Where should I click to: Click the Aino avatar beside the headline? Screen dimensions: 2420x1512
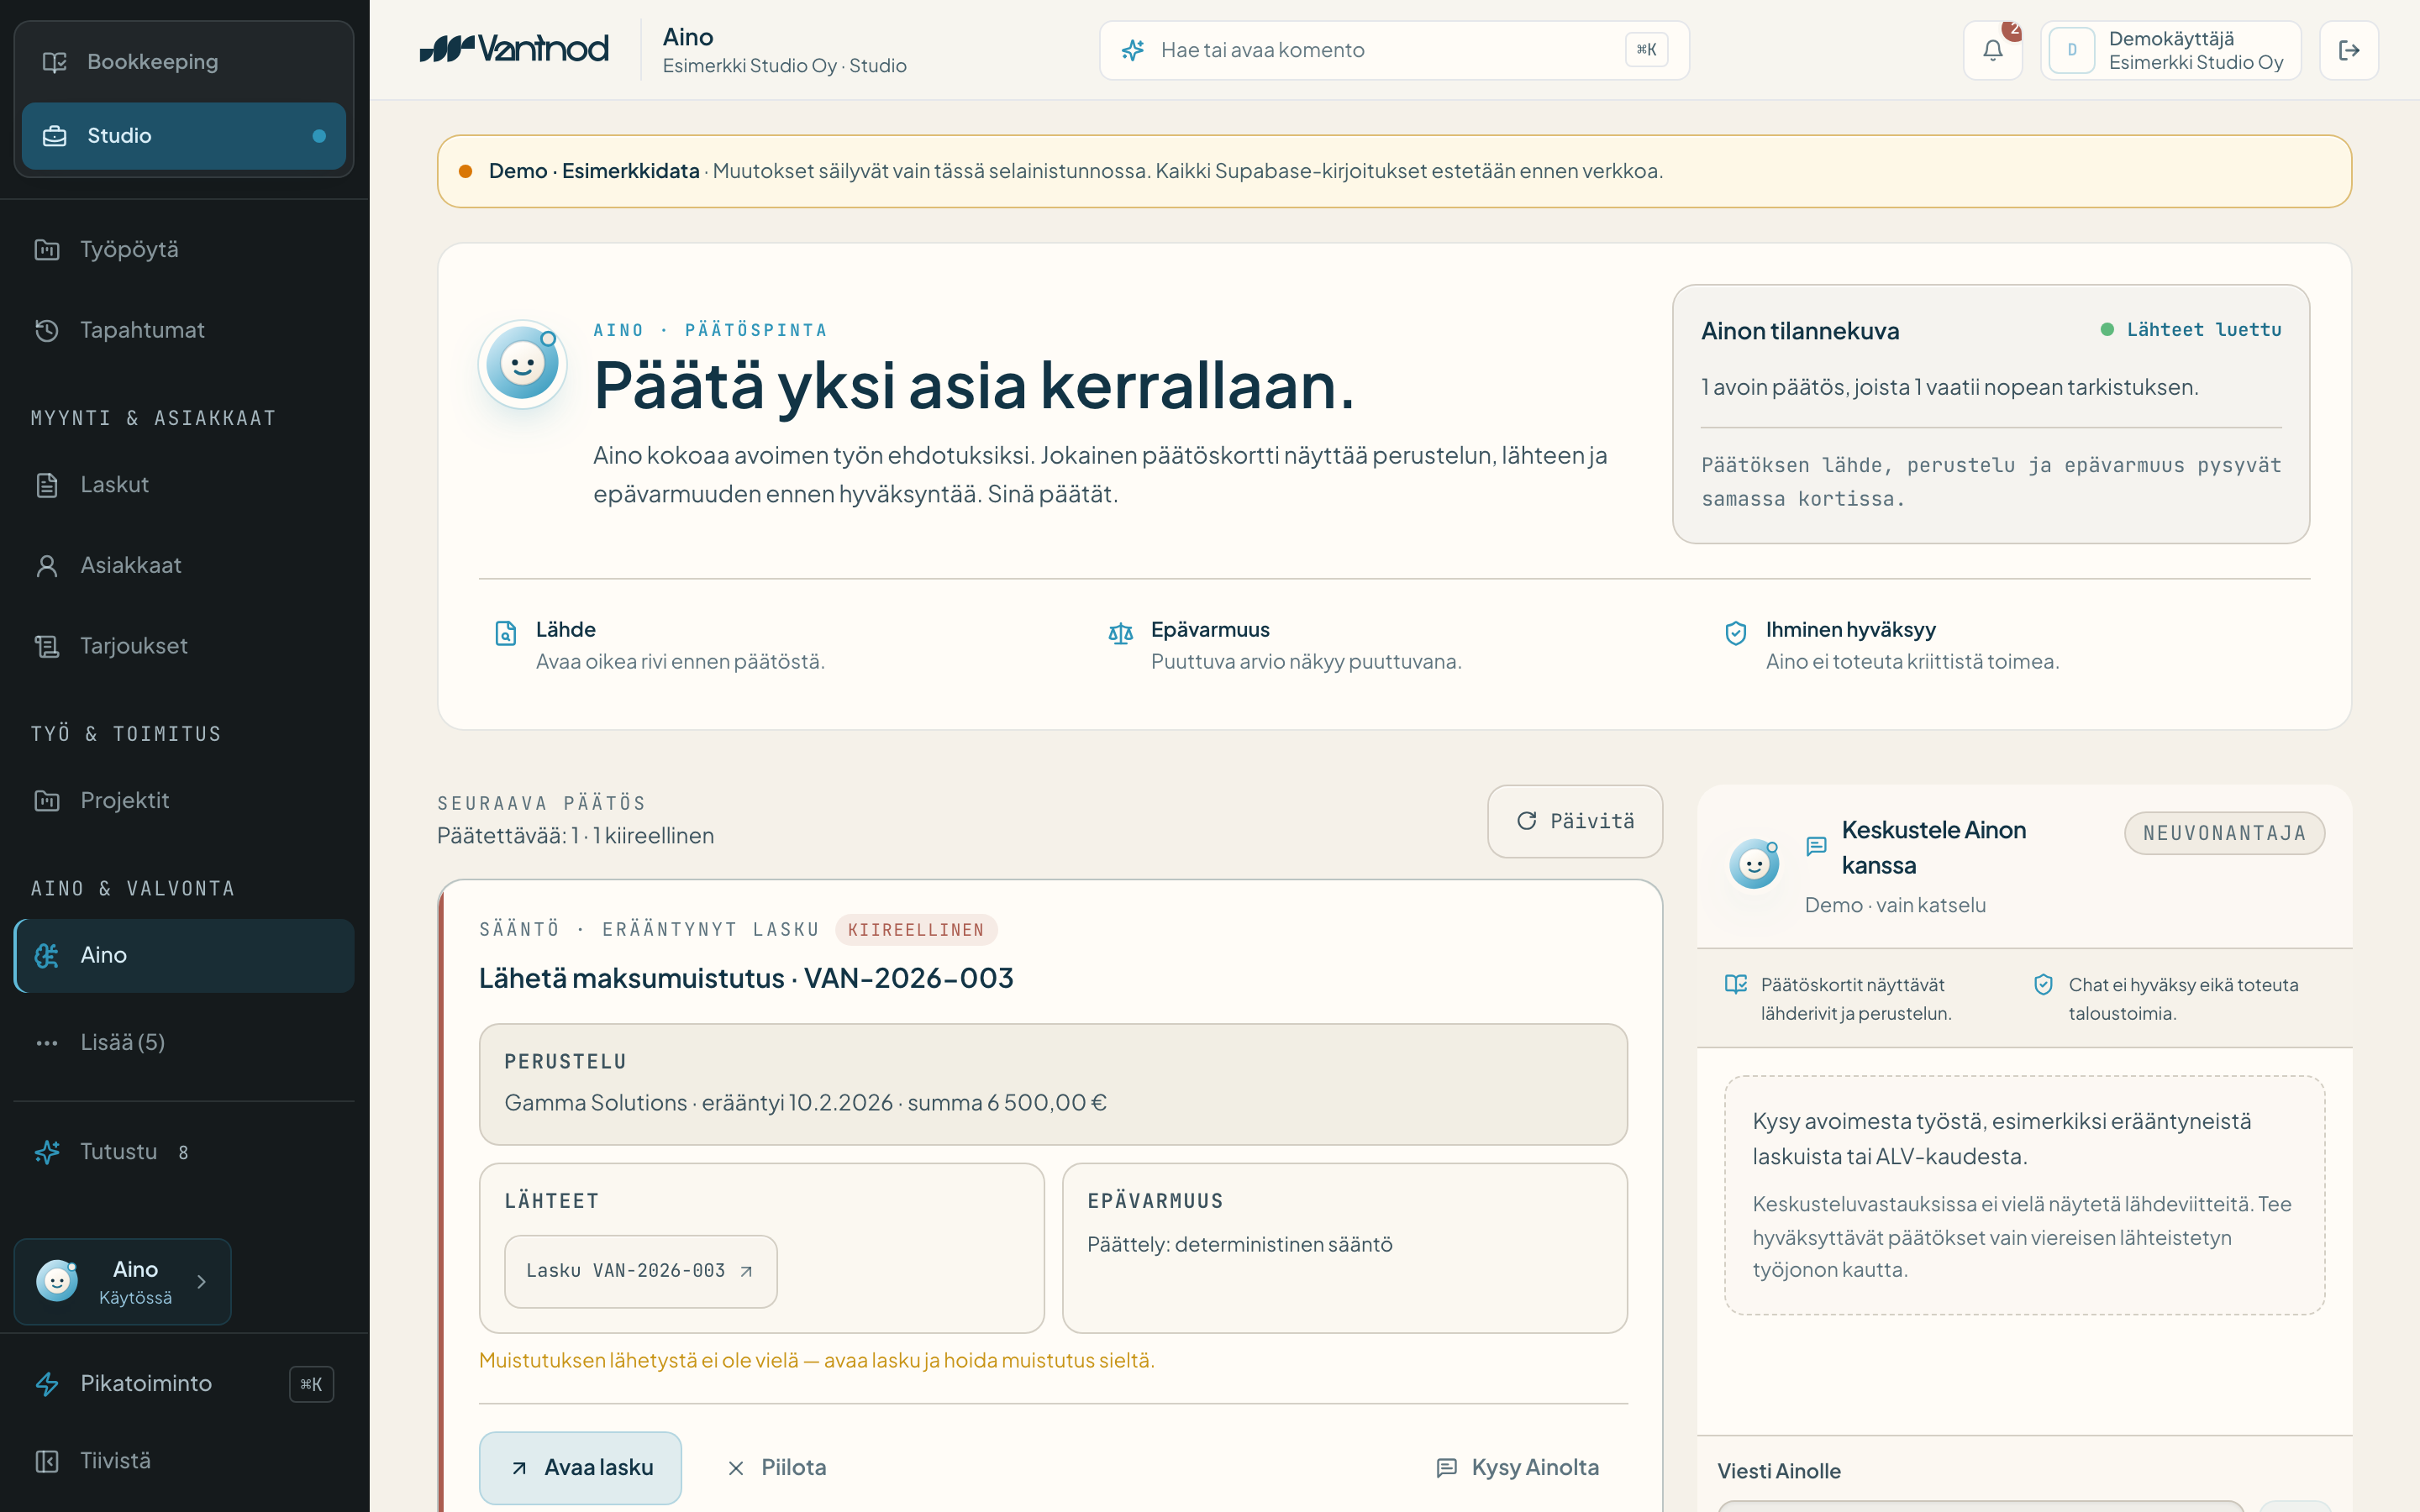coord(523,365)
